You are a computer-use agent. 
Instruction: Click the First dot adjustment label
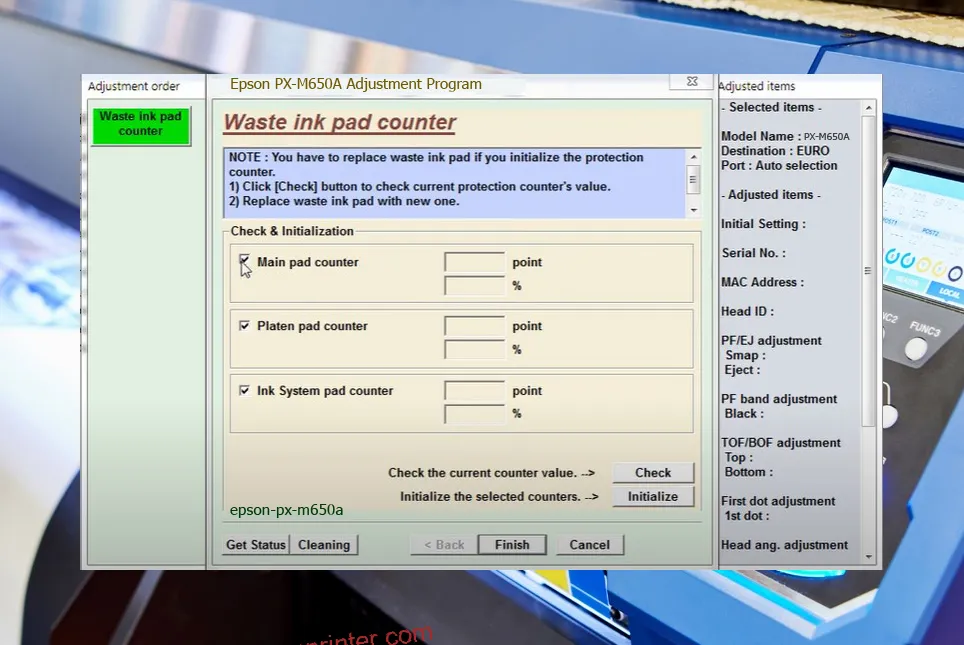click(778, 501)
